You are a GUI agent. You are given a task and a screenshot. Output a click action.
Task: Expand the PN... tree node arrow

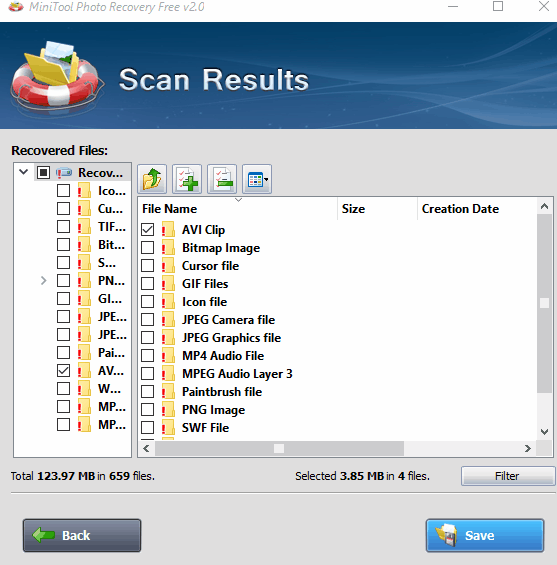(44, 280)
